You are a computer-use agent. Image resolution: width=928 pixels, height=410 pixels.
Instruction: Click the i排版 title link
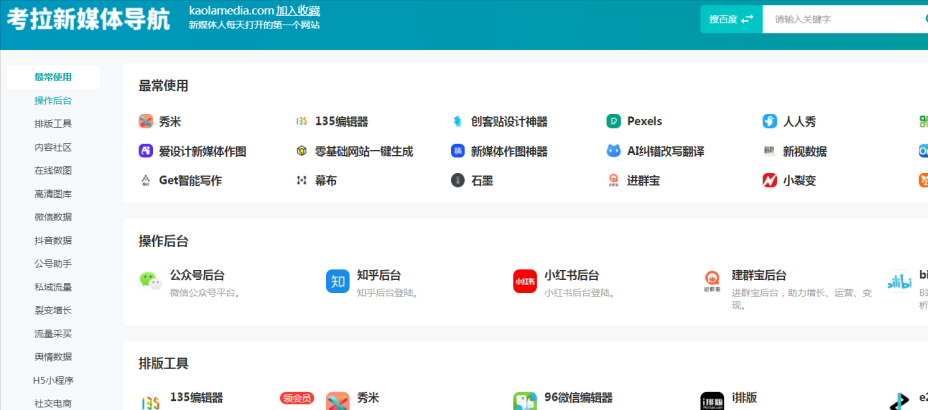744,398
